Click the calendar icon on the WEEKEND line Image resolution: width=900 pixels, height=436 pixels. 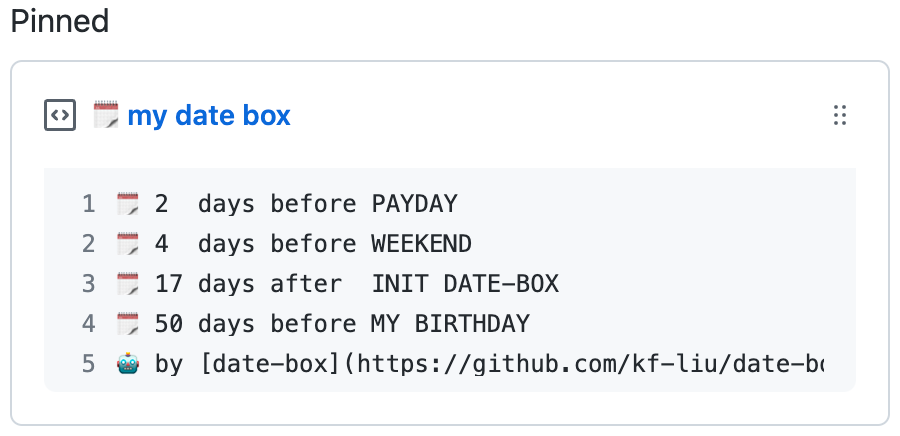[x=127, y=245]
